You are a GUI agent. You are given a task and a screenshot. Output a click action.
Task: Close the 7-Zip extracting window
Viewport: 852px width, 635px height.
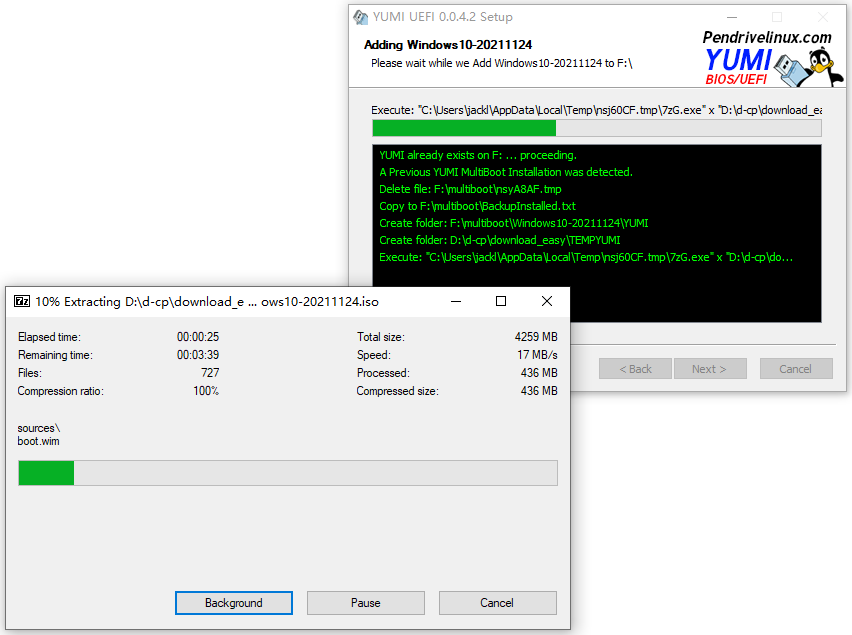pos(547,301)
